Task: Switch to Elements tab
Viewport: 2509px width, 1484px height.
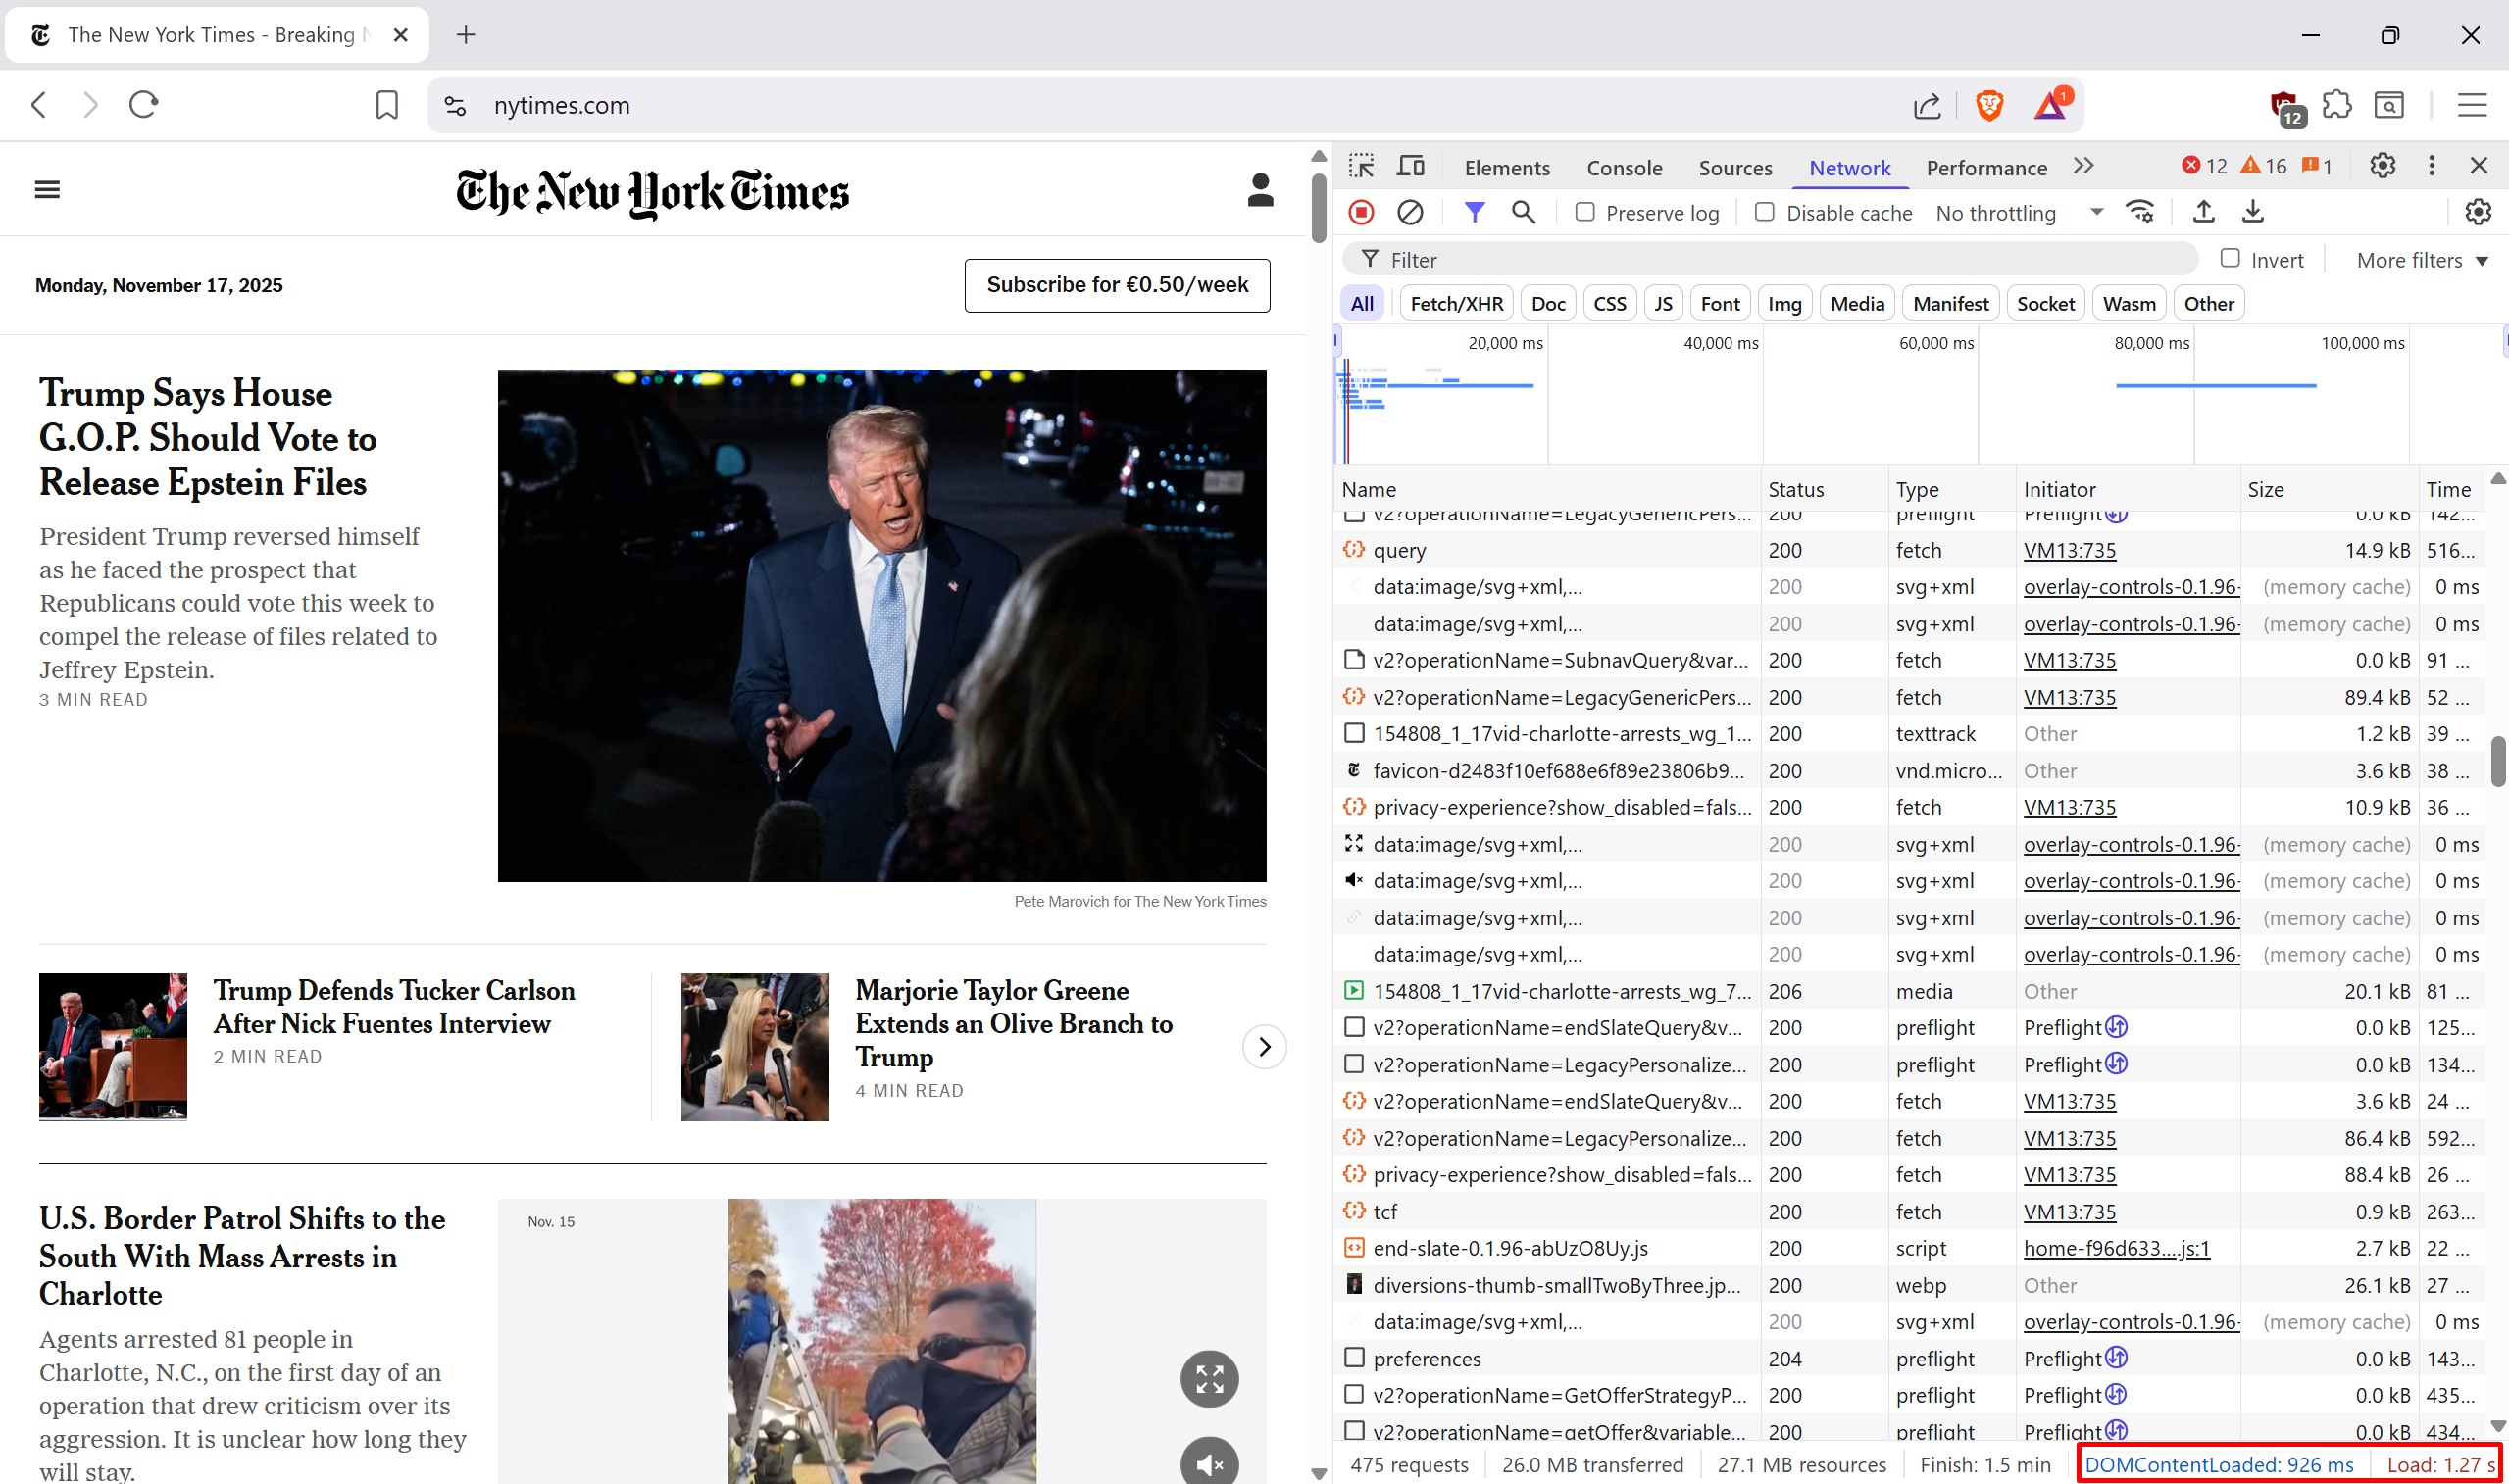Action: [x=1507, y=168]
